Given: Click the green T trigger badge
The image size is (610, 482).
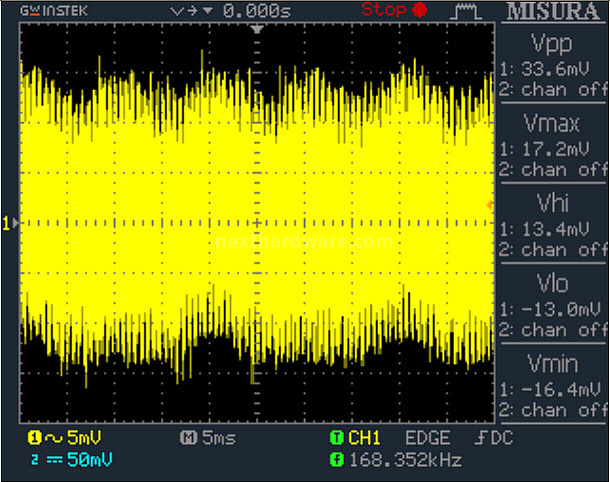Looking at the screenshot, I should click(x=337, y=438).
